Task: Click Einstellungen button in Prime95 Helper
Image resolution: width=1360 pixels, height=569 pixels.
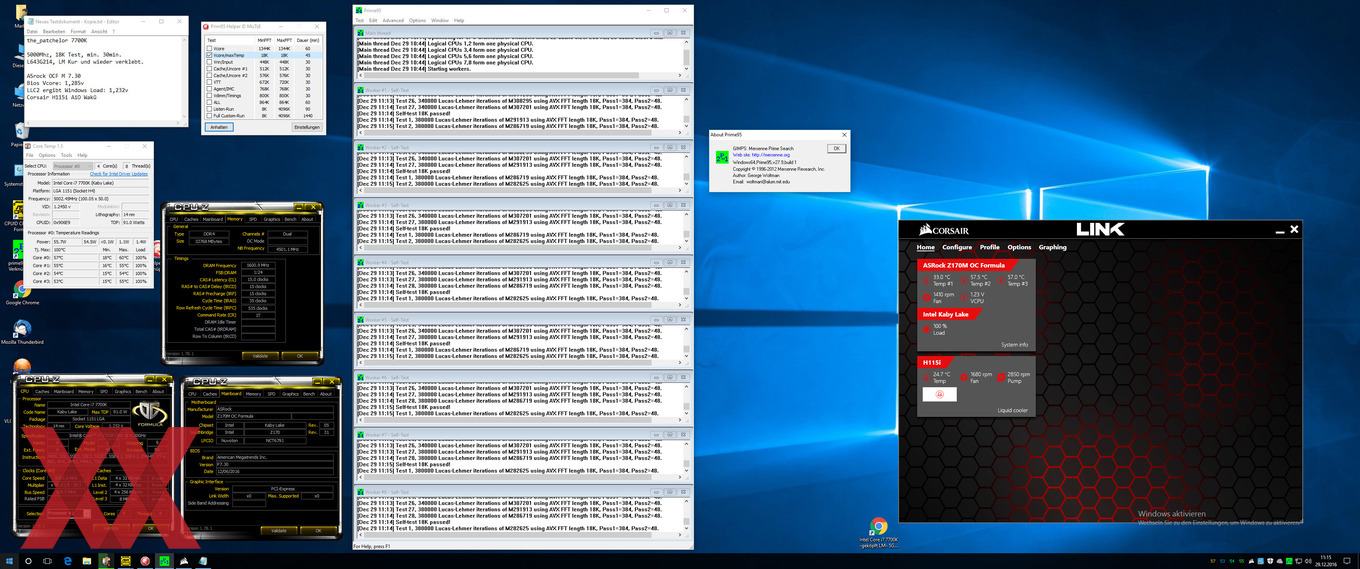Action: click(306, 127)
